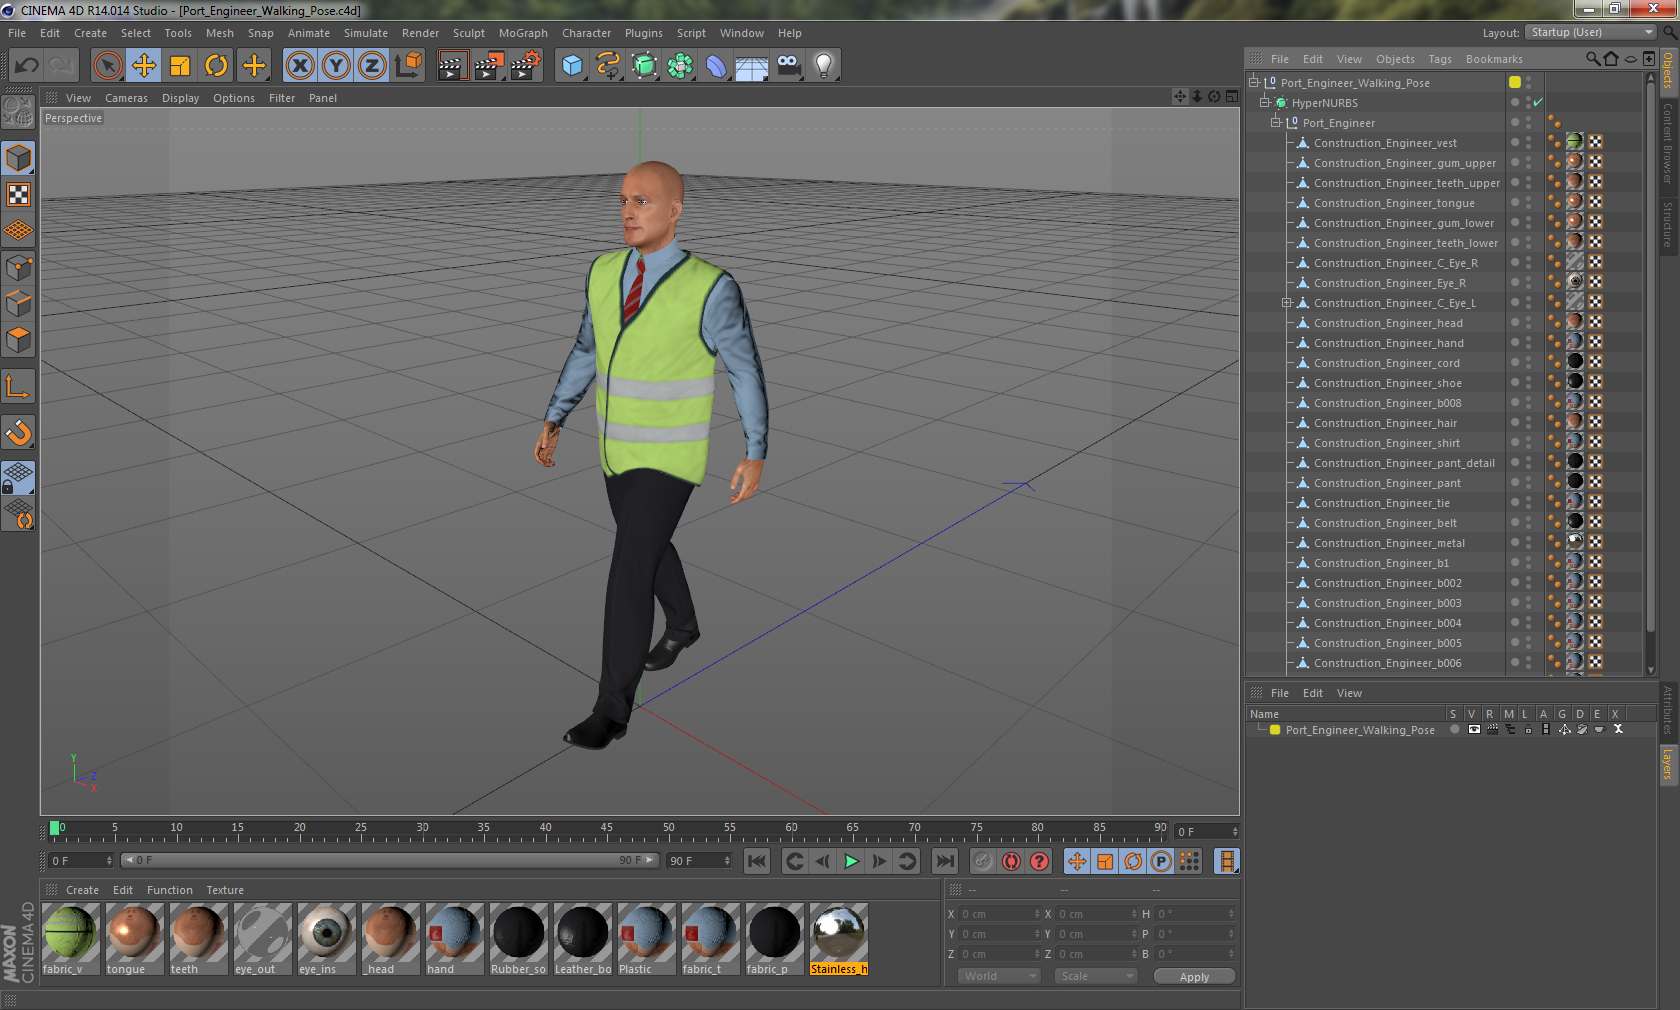Switch to Texture mode in left palette

(18, 195)
